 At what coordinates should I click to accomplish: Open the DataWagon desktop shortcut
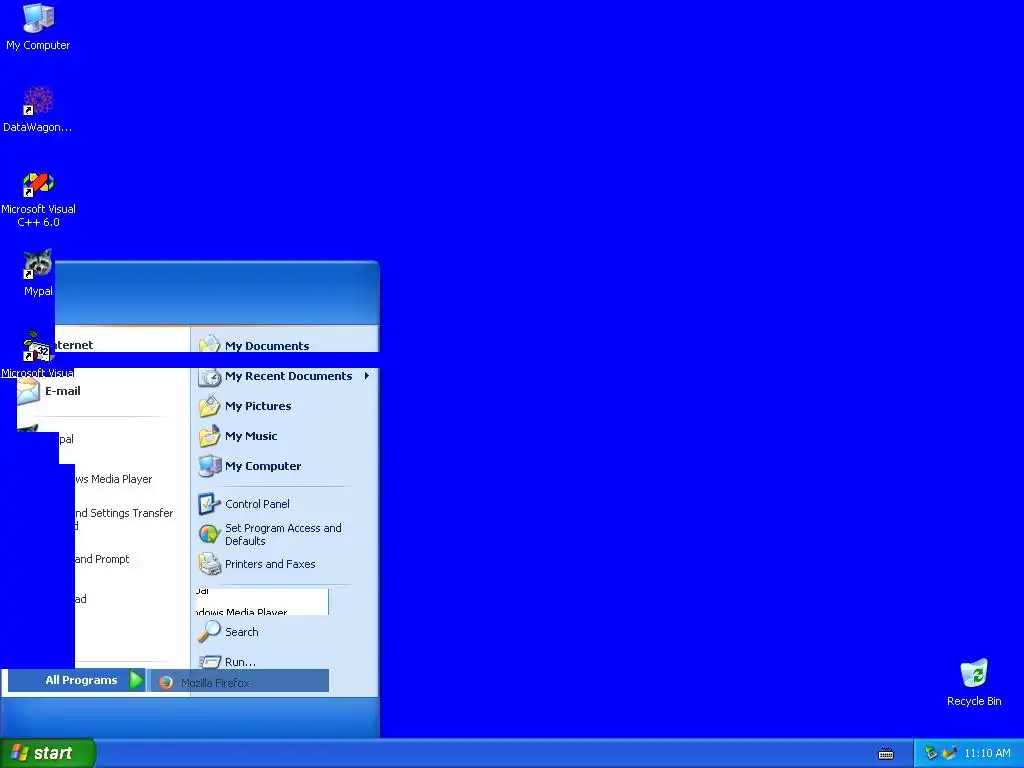click(38, 109)
